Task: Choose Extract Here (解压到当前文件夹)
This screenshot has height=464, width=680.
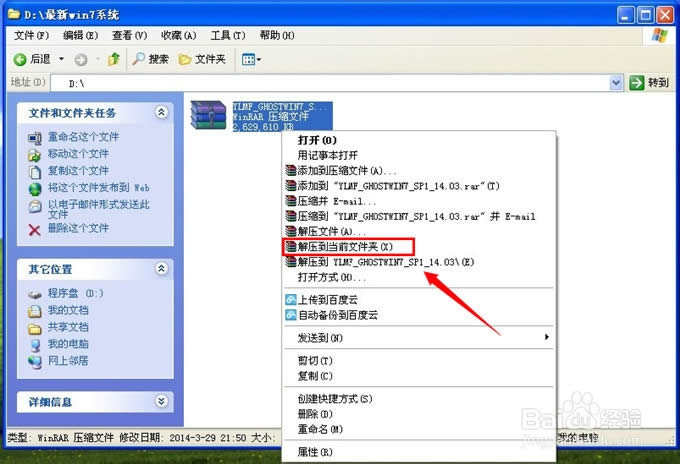Action: tap(349, 247)
